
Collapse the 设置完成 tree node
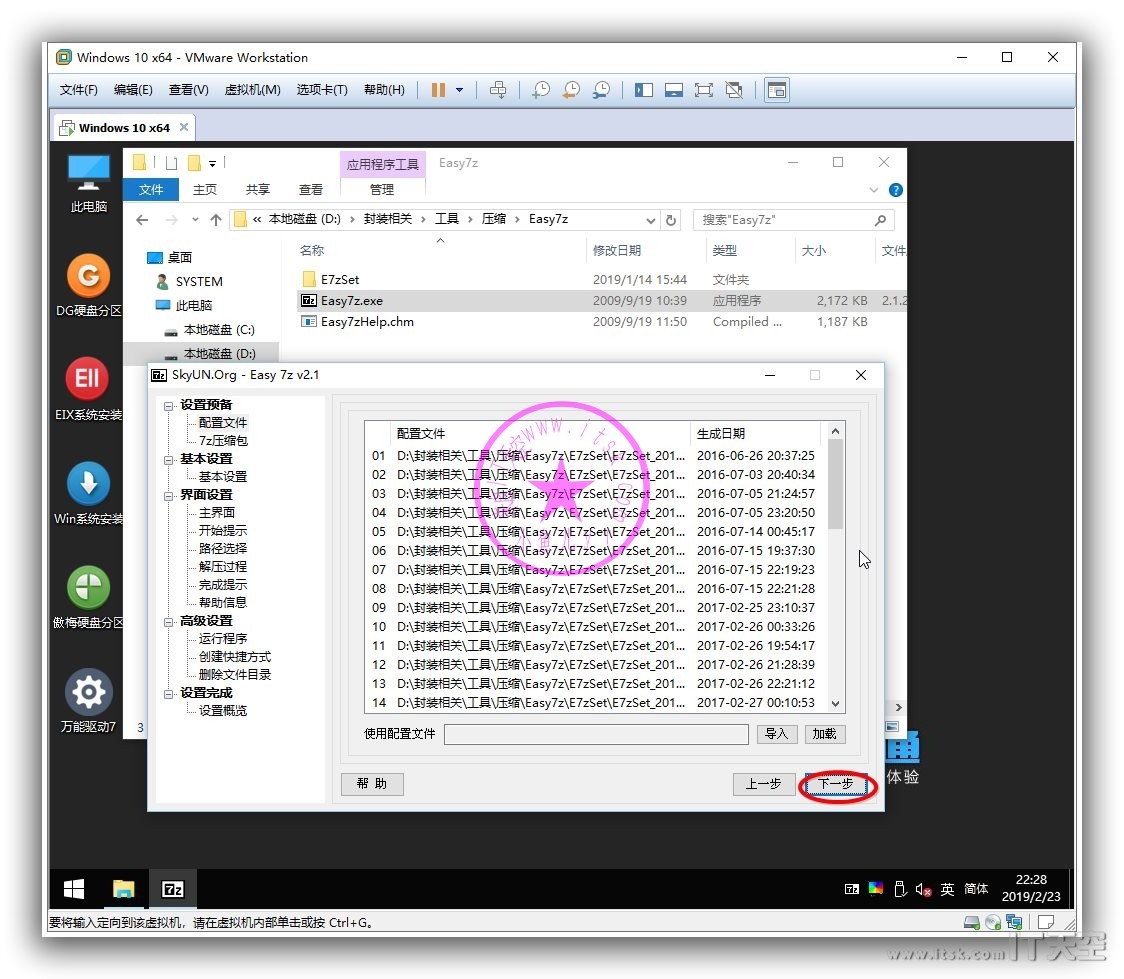pyautogui.click(x=168, y=694)
